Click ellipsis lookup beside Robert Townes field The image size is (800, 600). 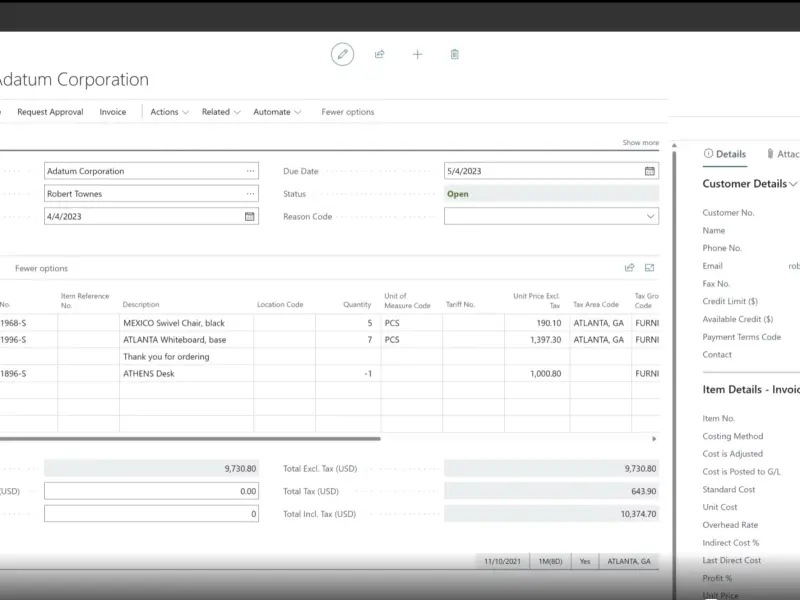click(250, 194)
